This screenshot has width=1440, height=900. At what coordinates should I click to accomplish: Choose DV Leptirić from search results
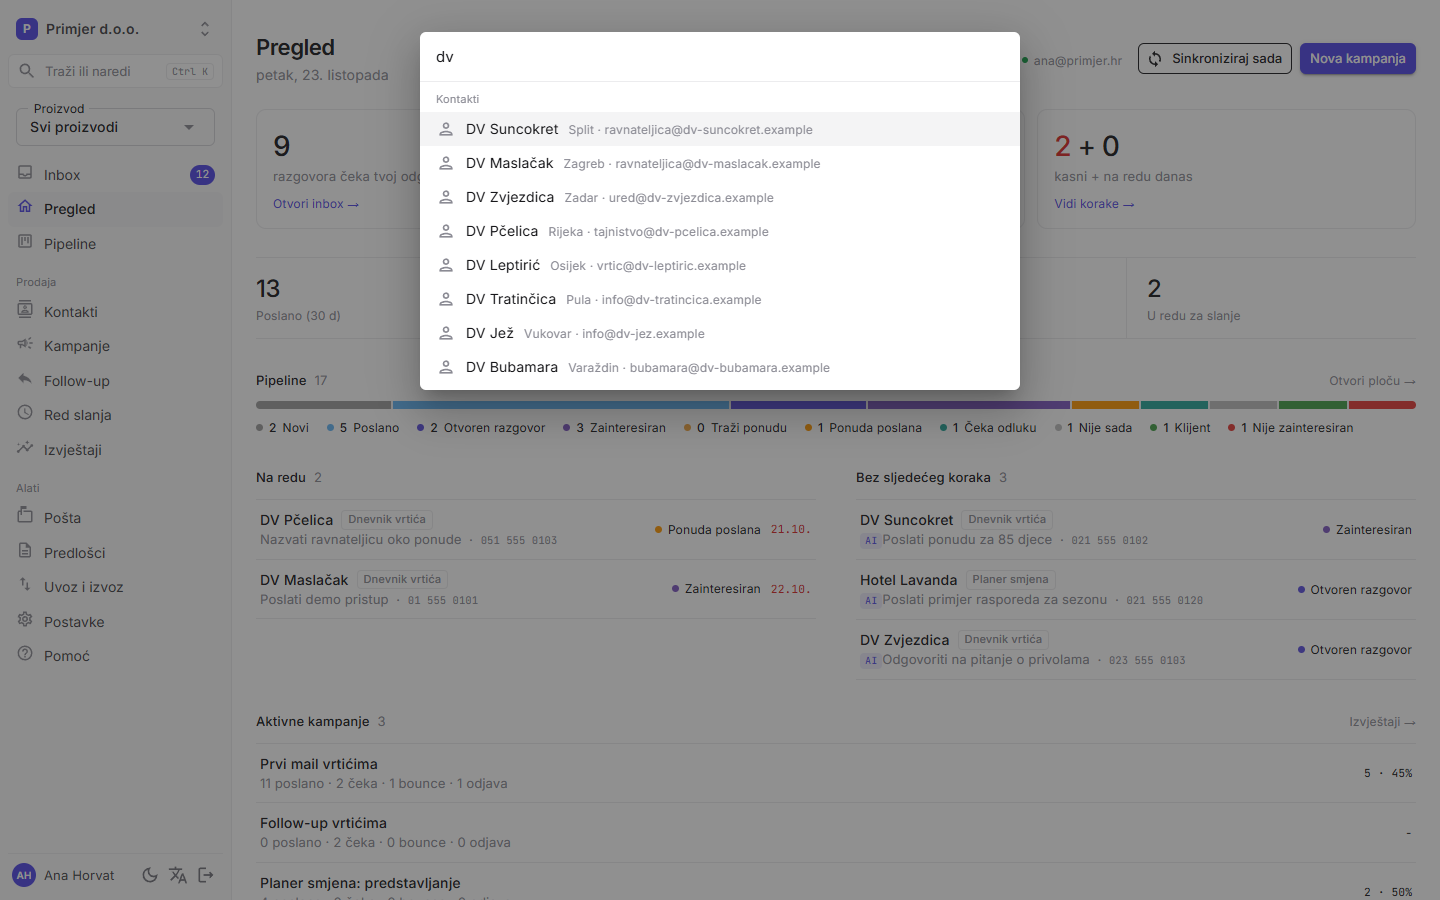[x=720, y=265]
